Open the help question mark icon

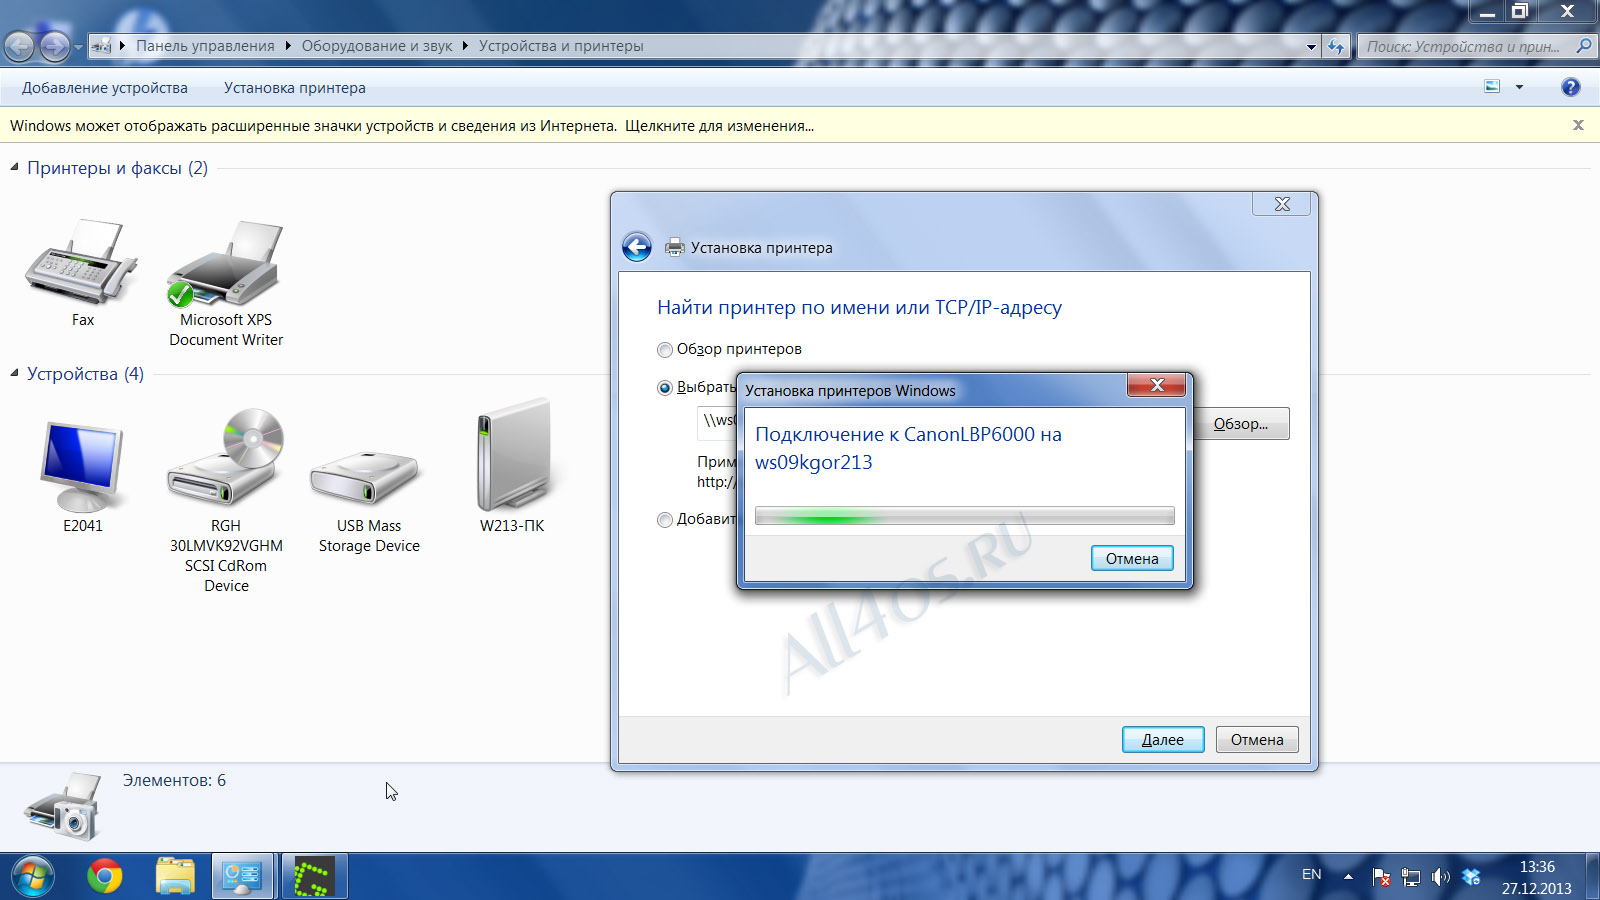[x=1571, y=87]
